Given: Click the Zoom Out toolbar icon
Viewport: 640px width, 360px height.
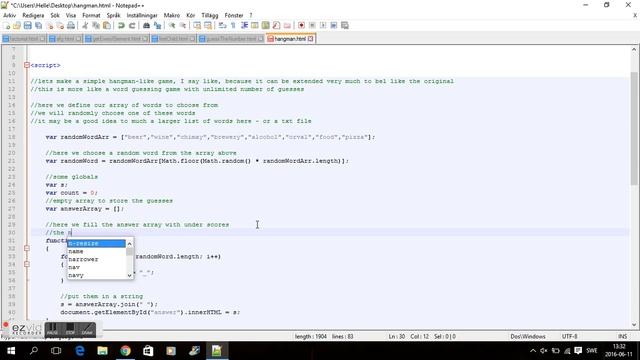Looking at the screenshot, I should click(182, 26).
